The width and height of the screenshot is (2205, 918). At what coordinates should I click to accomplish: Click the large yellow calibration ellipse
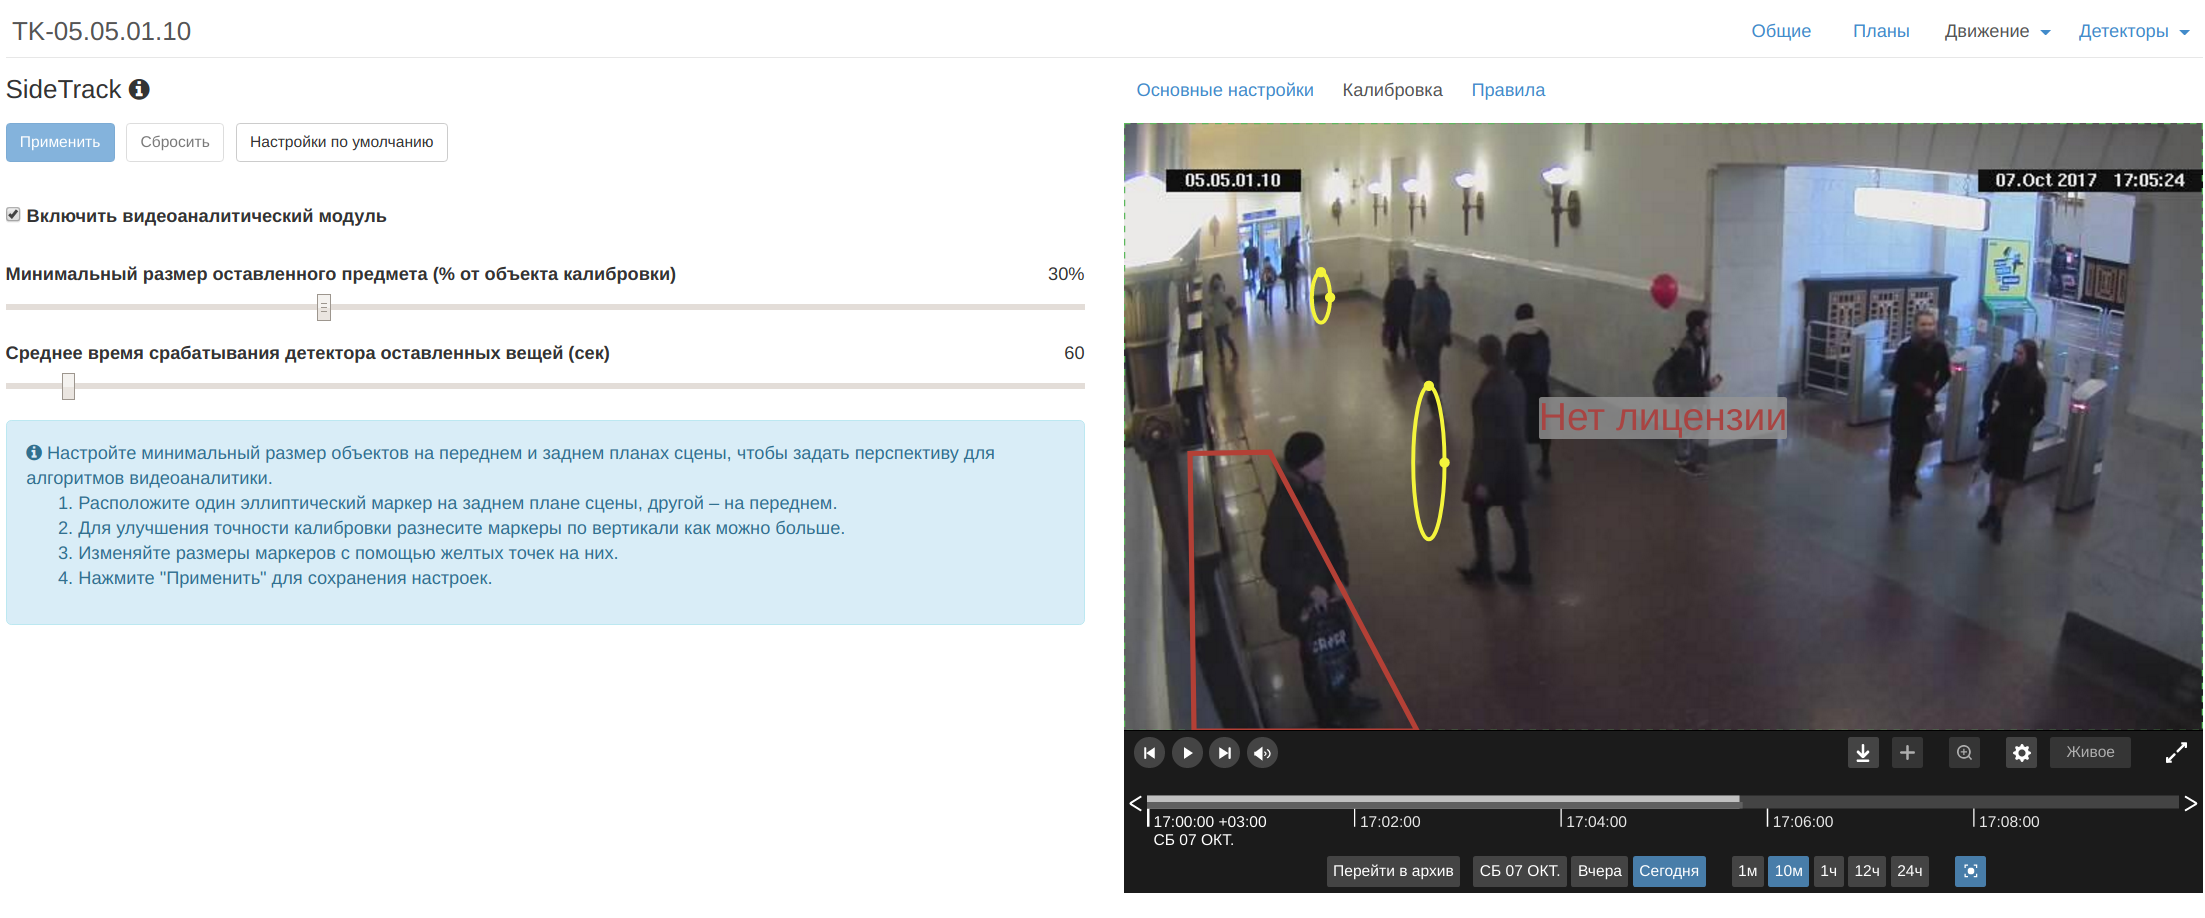coord(1429,462)
